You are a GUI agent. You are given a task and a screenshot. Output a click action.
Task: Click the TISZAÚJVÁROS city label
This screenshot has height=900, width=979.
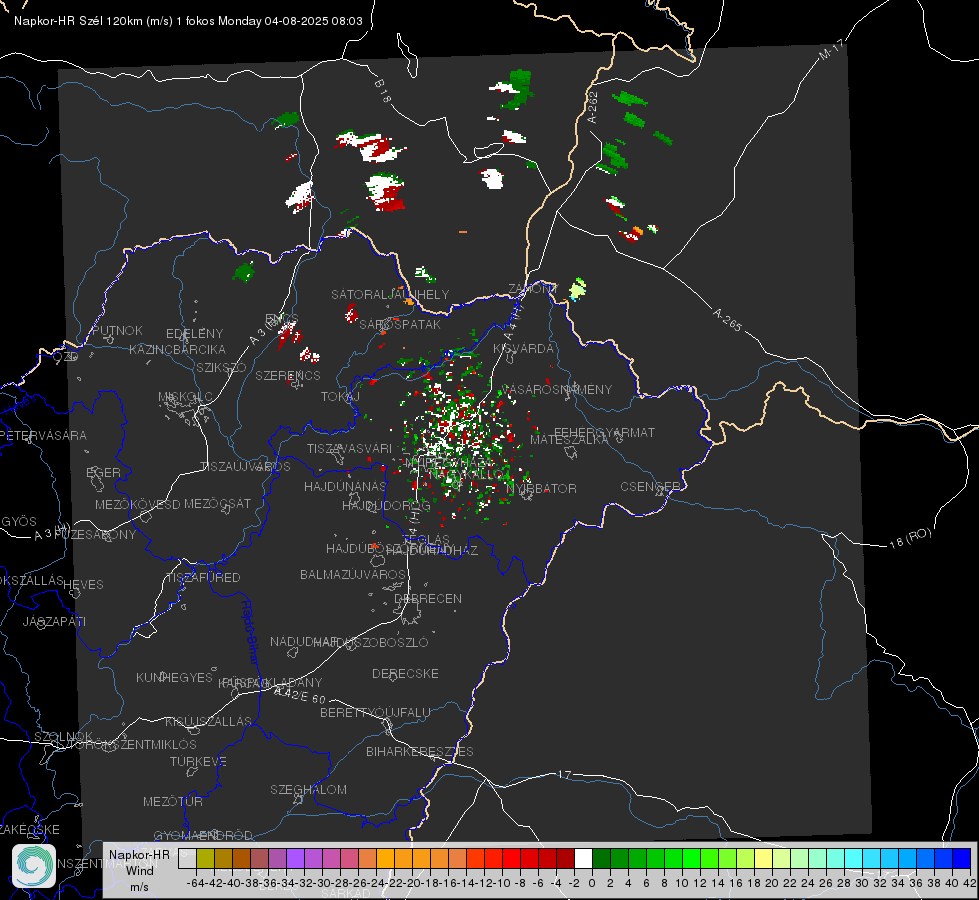click(245, 467)
